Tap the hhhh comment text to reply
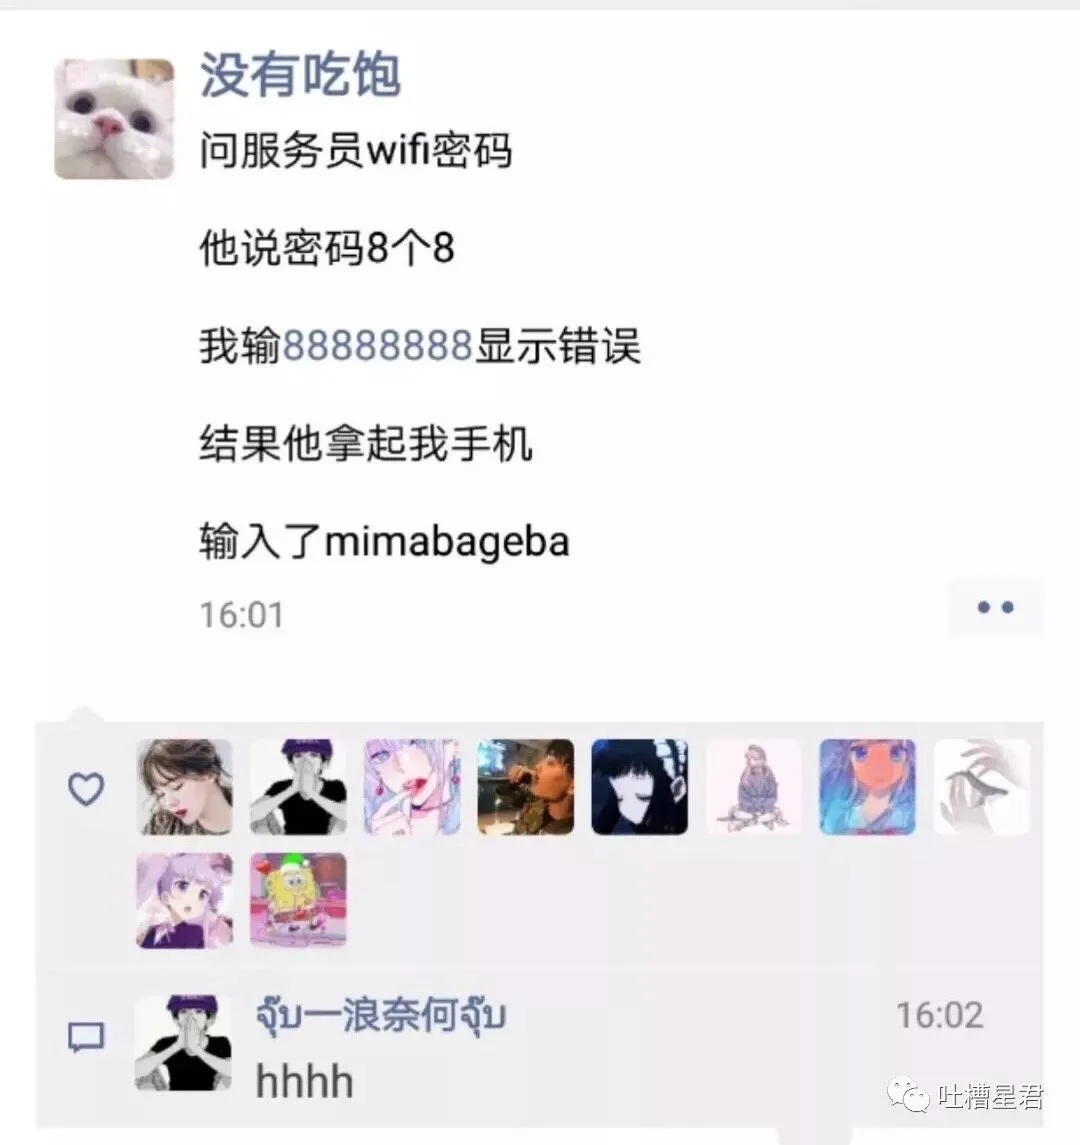Screen dimensions: 1080x1145 tap(305, 1081)
